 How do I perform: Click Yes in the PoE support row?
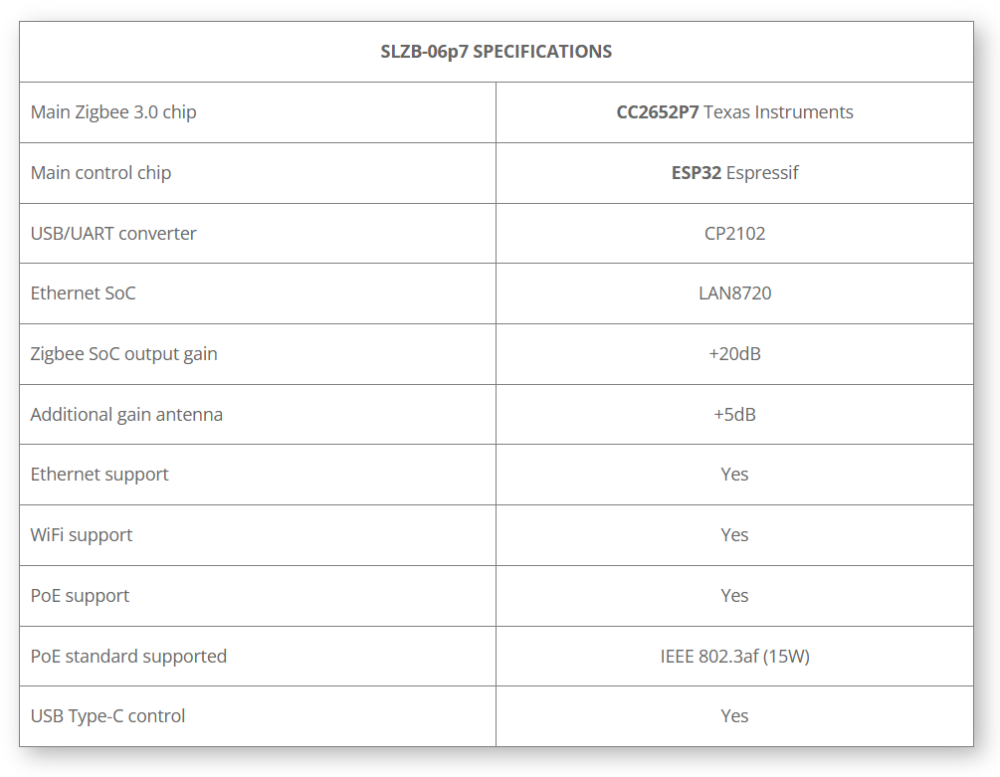pyautogui.click(x=734, y=596)
